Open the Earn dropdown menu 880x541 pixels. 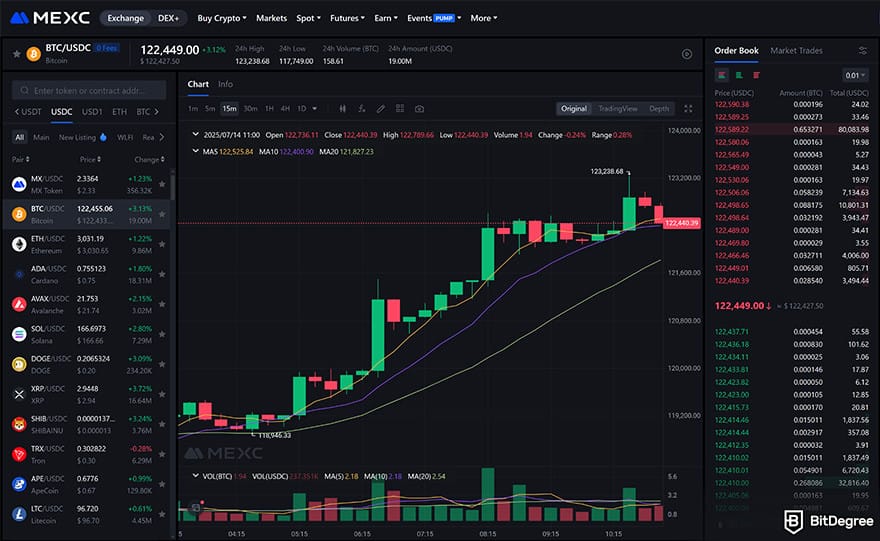[386, 18]
